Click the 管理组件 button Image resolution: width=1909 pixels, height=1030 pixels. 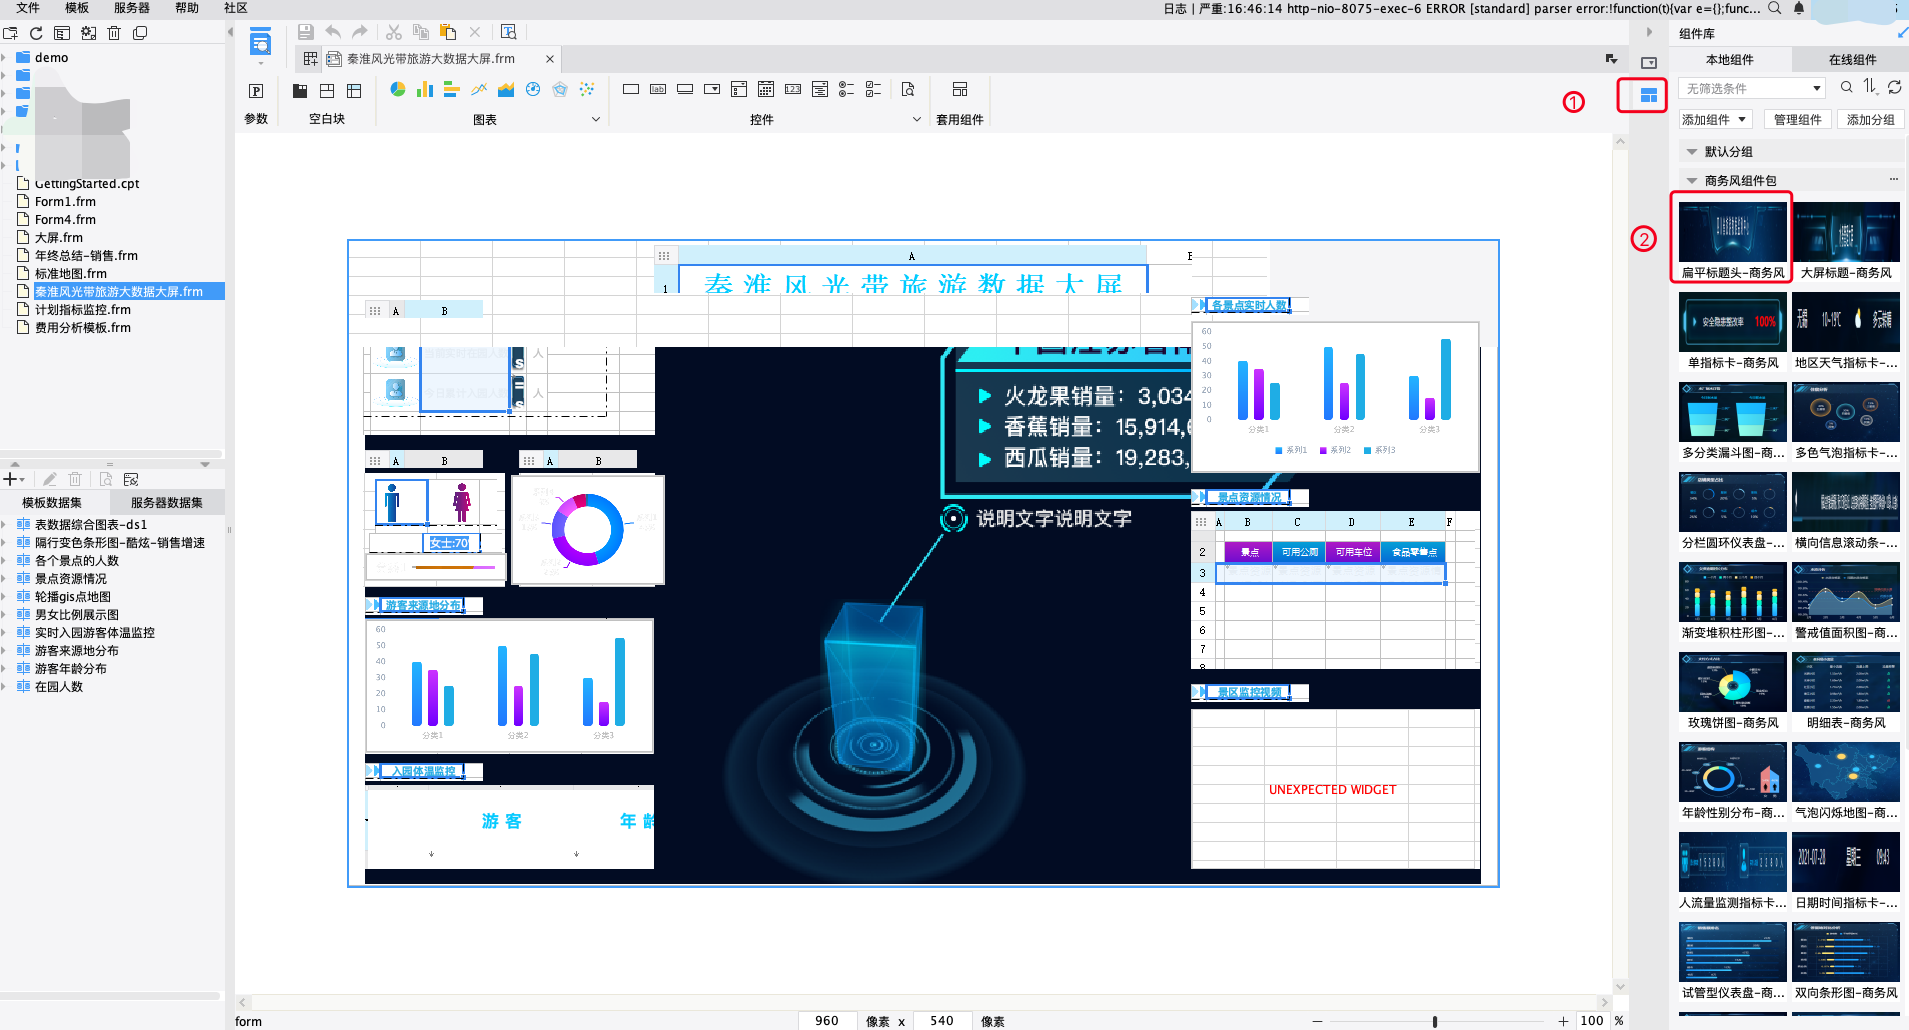[x=1797, y=120]
